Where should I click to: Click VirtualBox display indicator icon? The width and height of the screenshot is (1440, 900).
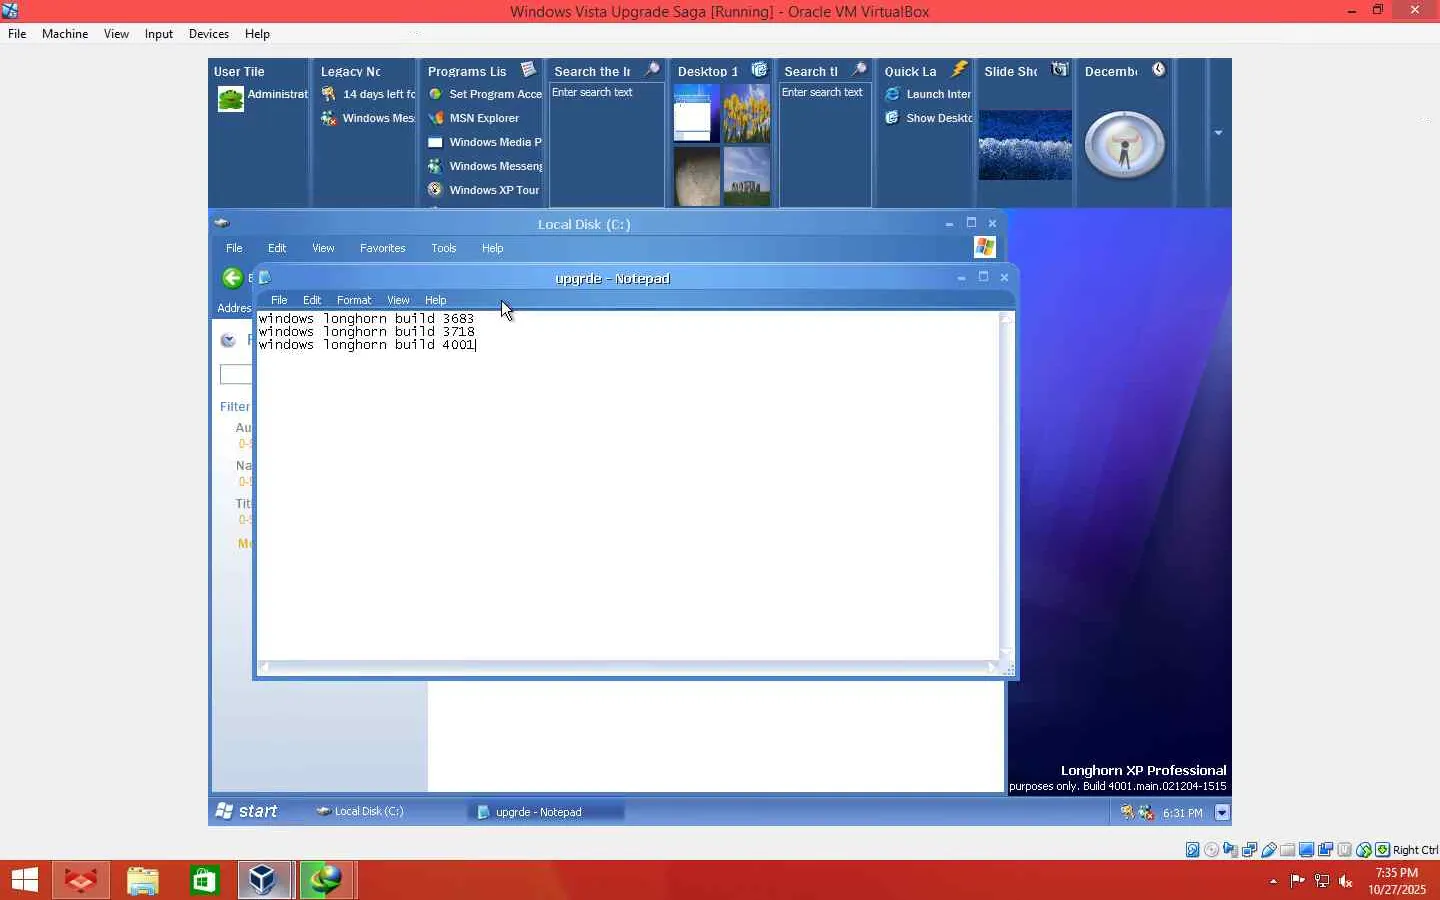[1307, 850]
